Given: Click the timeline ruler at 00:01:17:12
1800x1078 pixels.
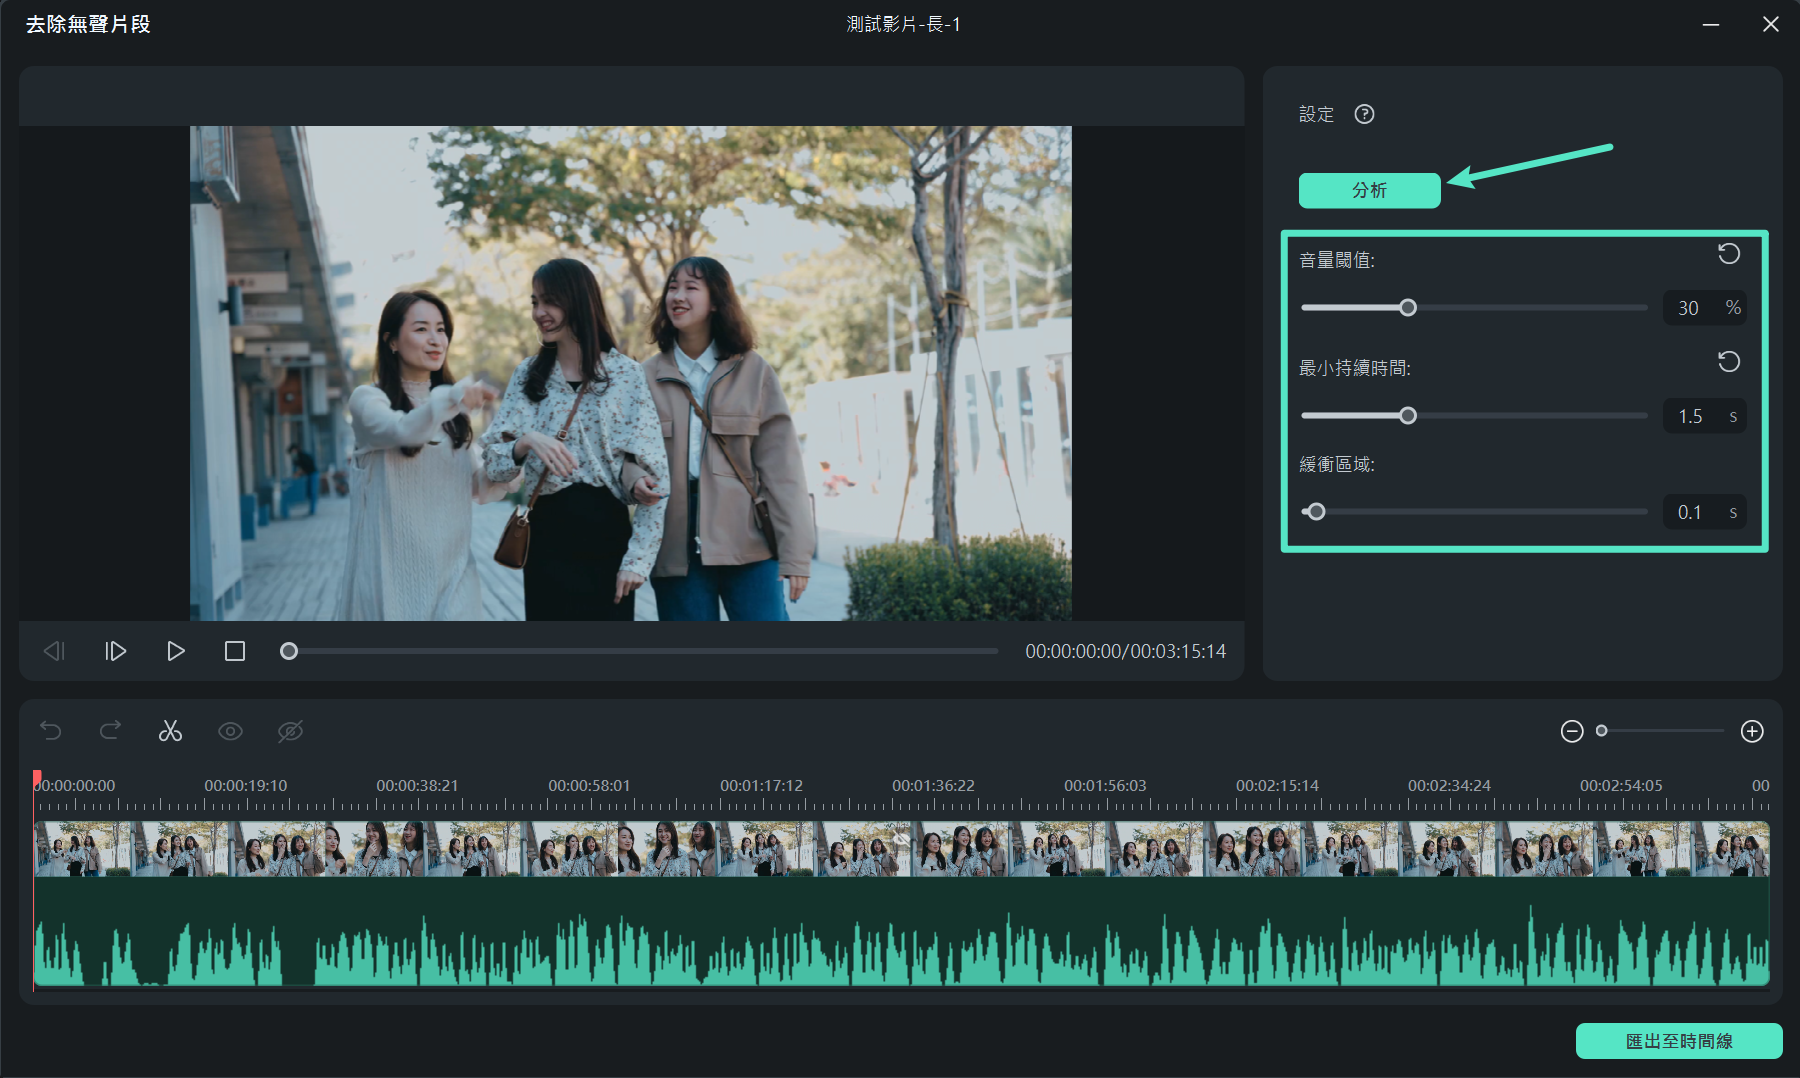Looking at the screenshot, I should [761, 786].
